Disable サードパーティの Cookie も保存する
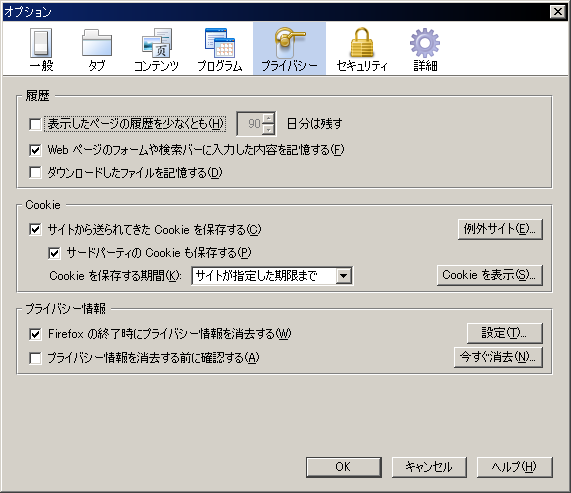This screenshot has width=571, height=493. [54, 253]
